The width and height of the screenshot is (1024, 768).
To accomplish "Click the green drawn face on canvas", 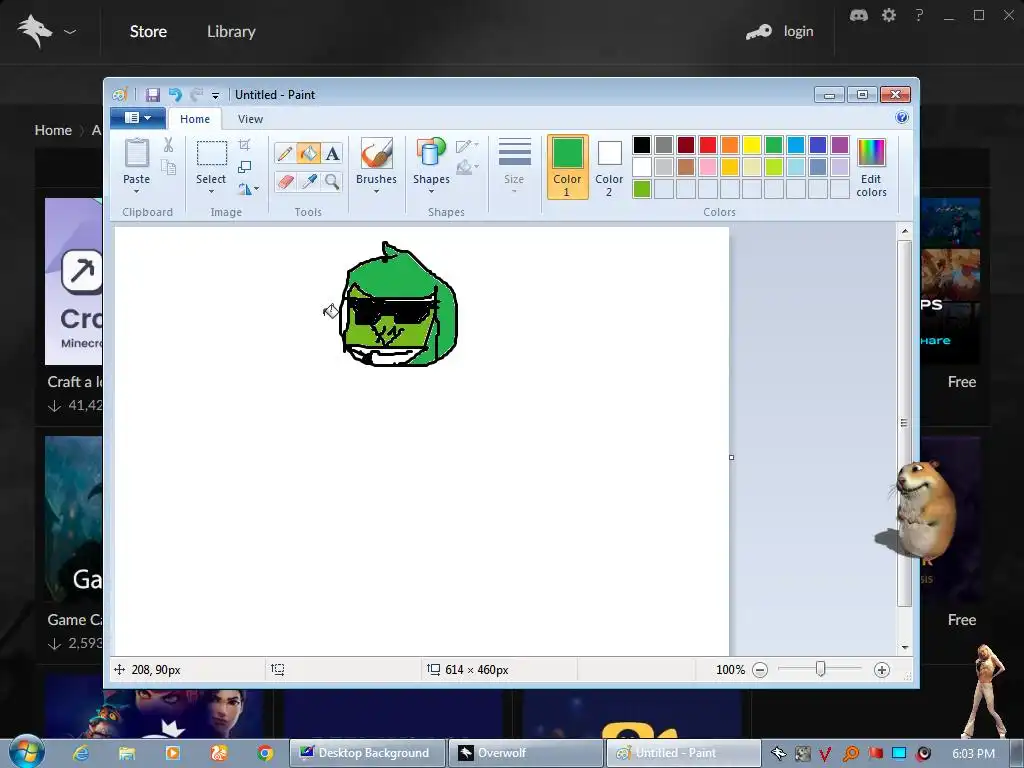I will (398, 306).
